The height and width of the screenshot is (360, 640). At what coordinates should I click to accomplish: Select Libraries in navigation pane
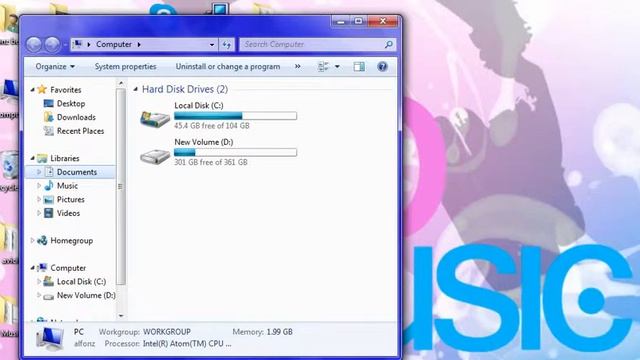point(64,158)
